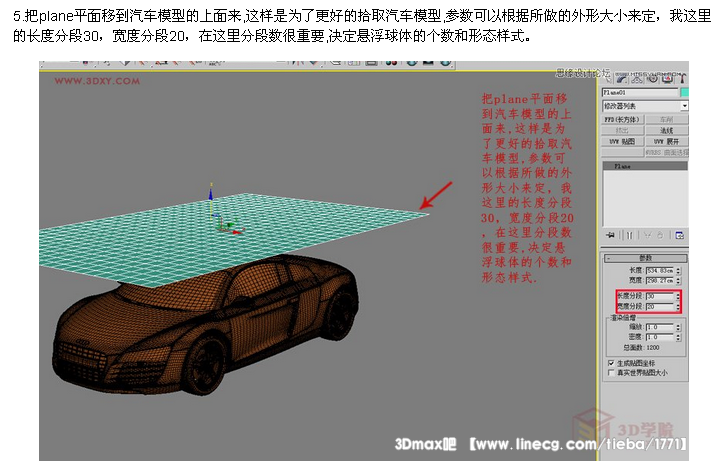Collapse the 参数 rollout header
Viewport: 716px width, 461px height.
pyautogui.click(x=646, y=258)
